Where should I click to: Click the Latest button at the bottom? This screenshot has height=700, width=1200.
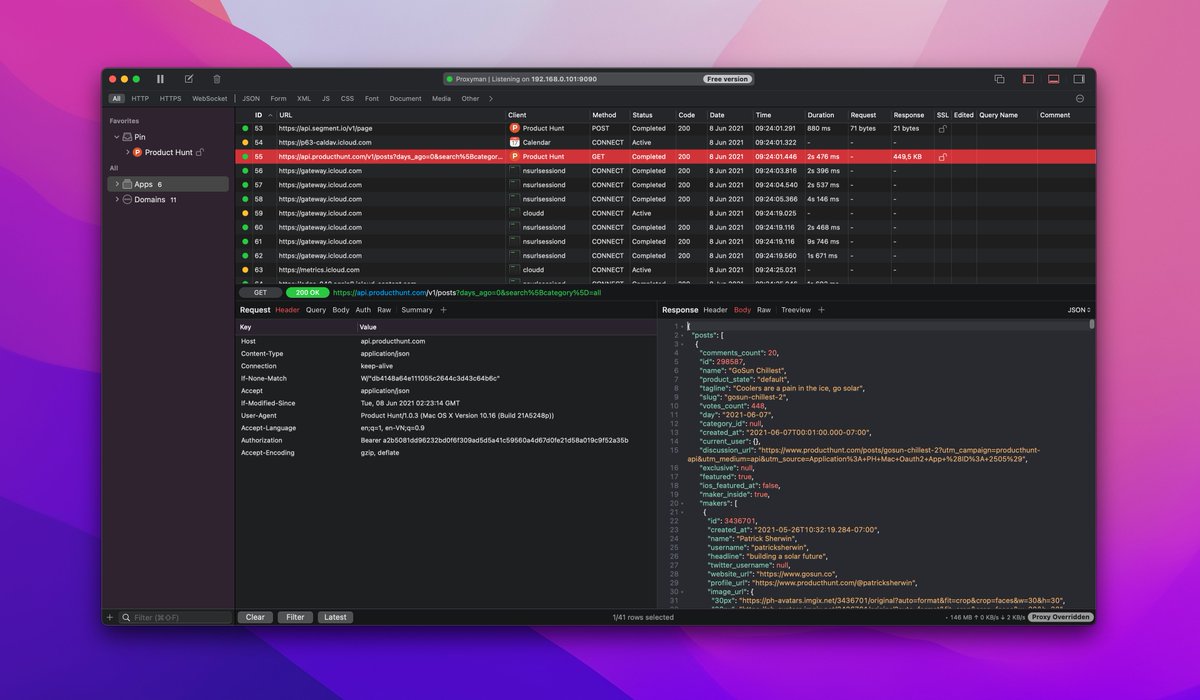[x=335, y=617]
